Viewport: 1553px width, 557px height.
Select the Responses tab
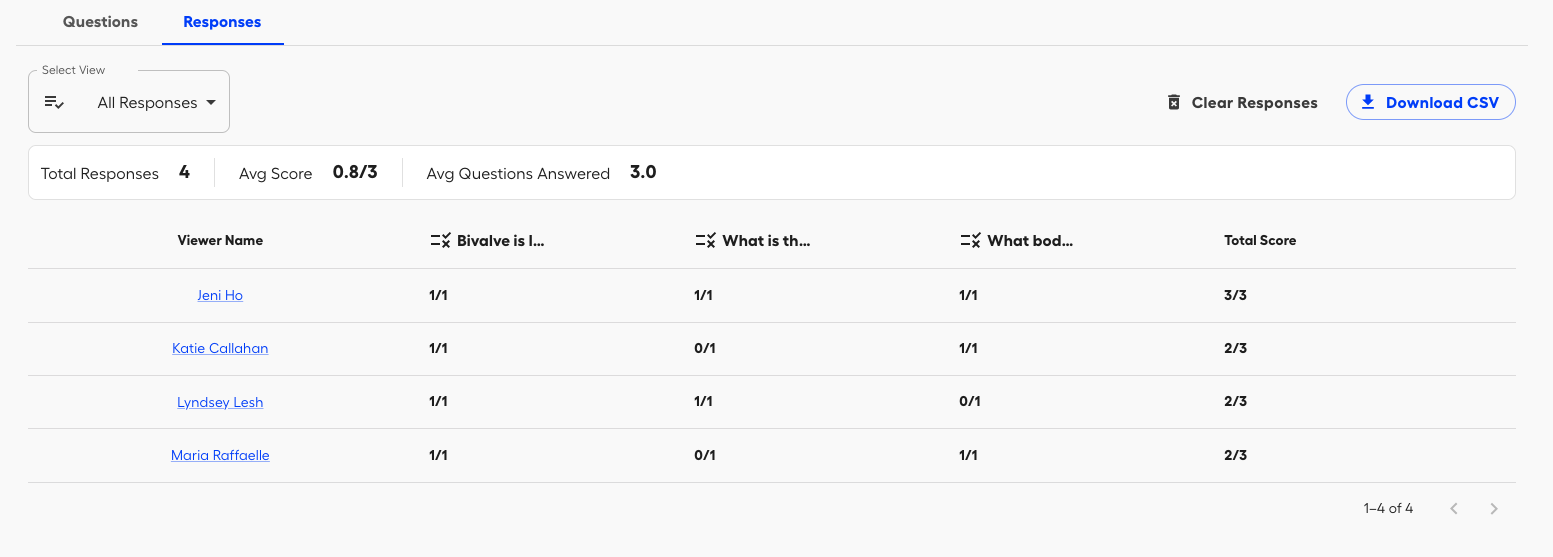pos(222,22)
